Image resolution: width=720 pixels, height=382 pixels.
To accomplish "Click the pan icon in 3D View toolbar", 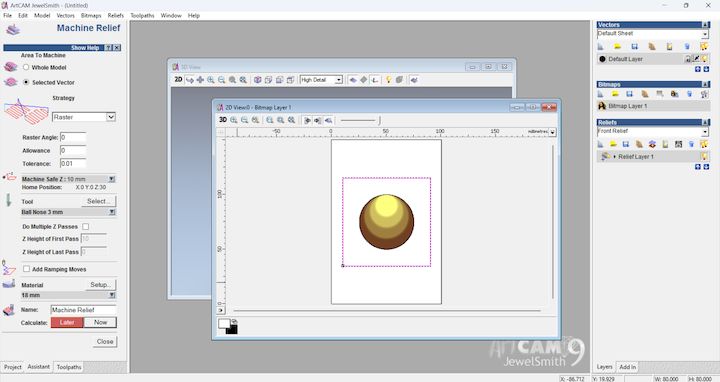I will 200,79.
